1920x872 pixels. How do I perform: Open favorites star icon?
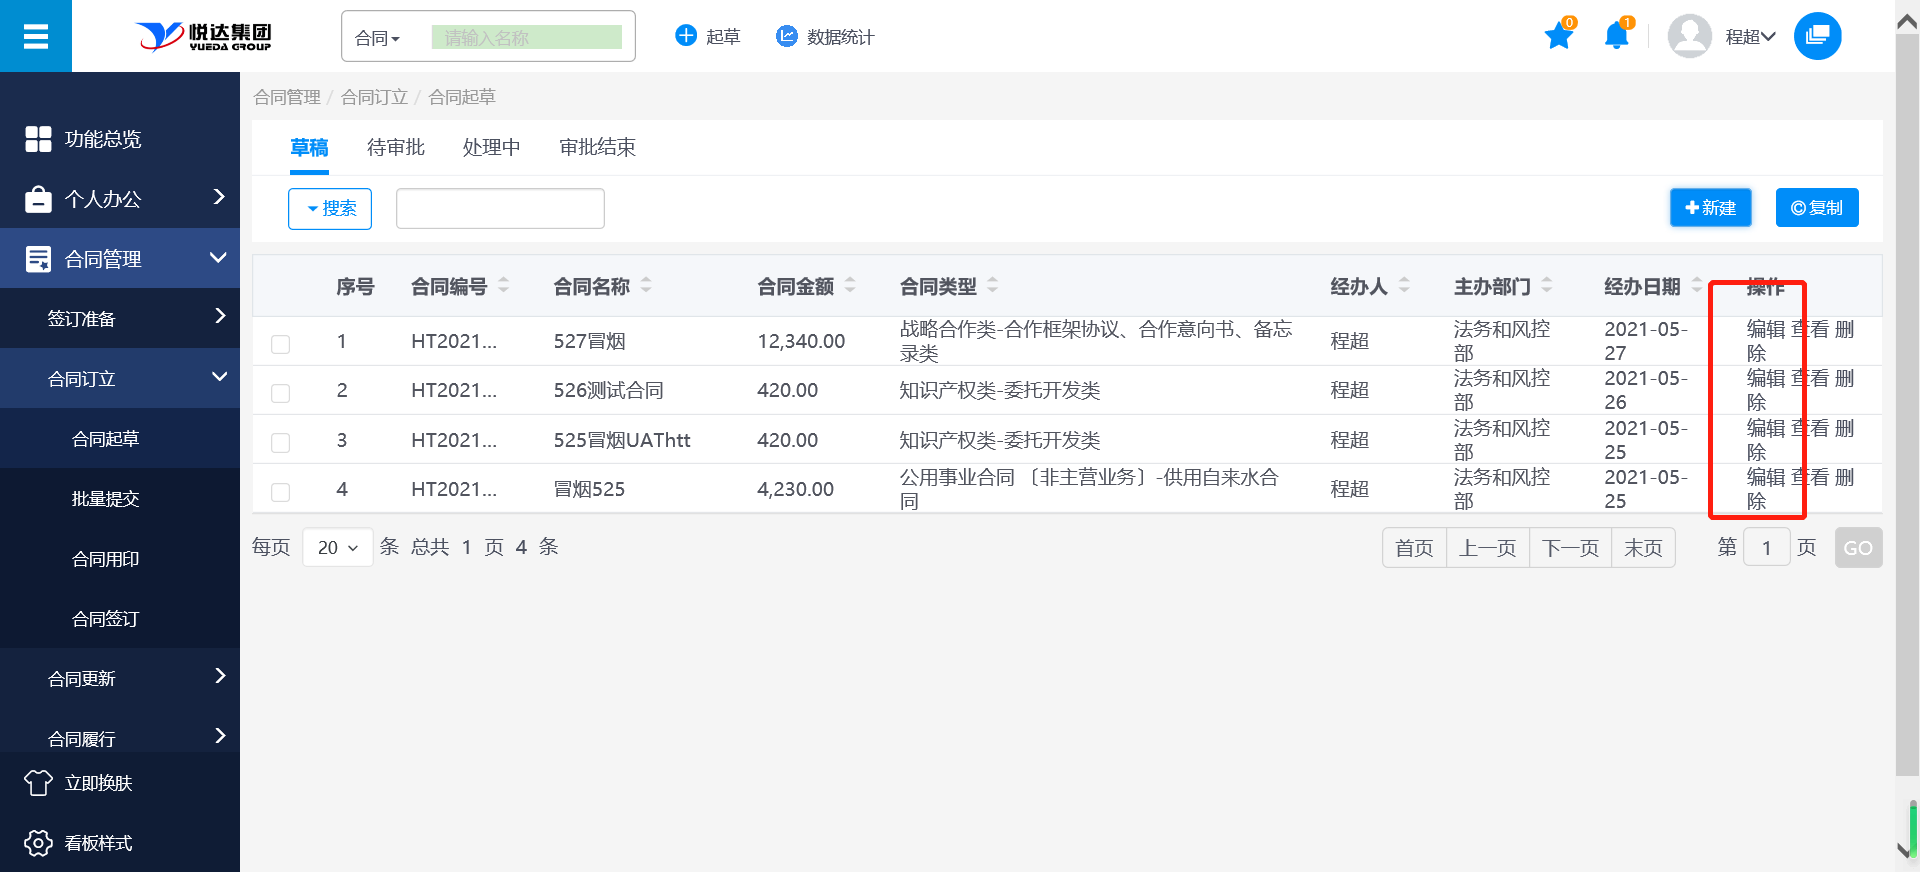point(1558,37)
